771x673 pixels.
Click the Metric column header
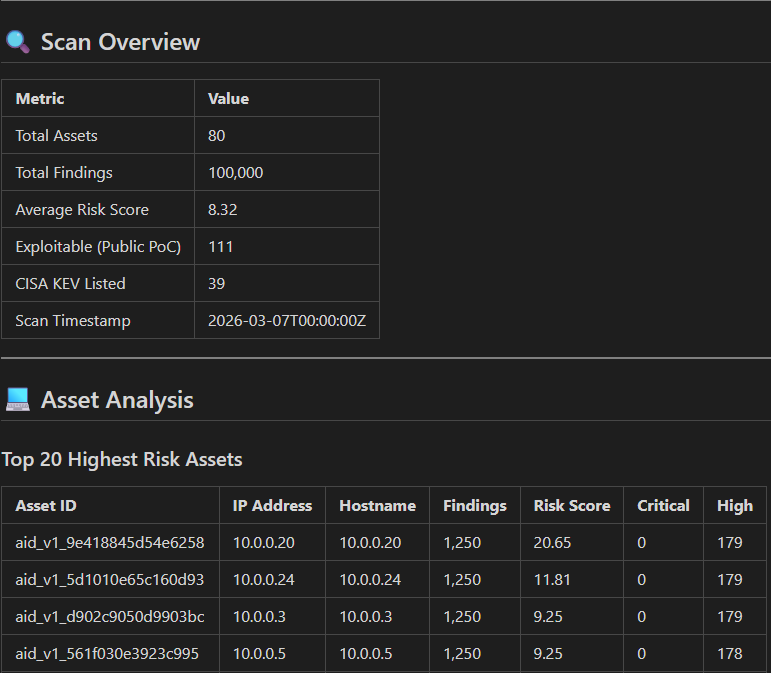(x=40, y=98)
